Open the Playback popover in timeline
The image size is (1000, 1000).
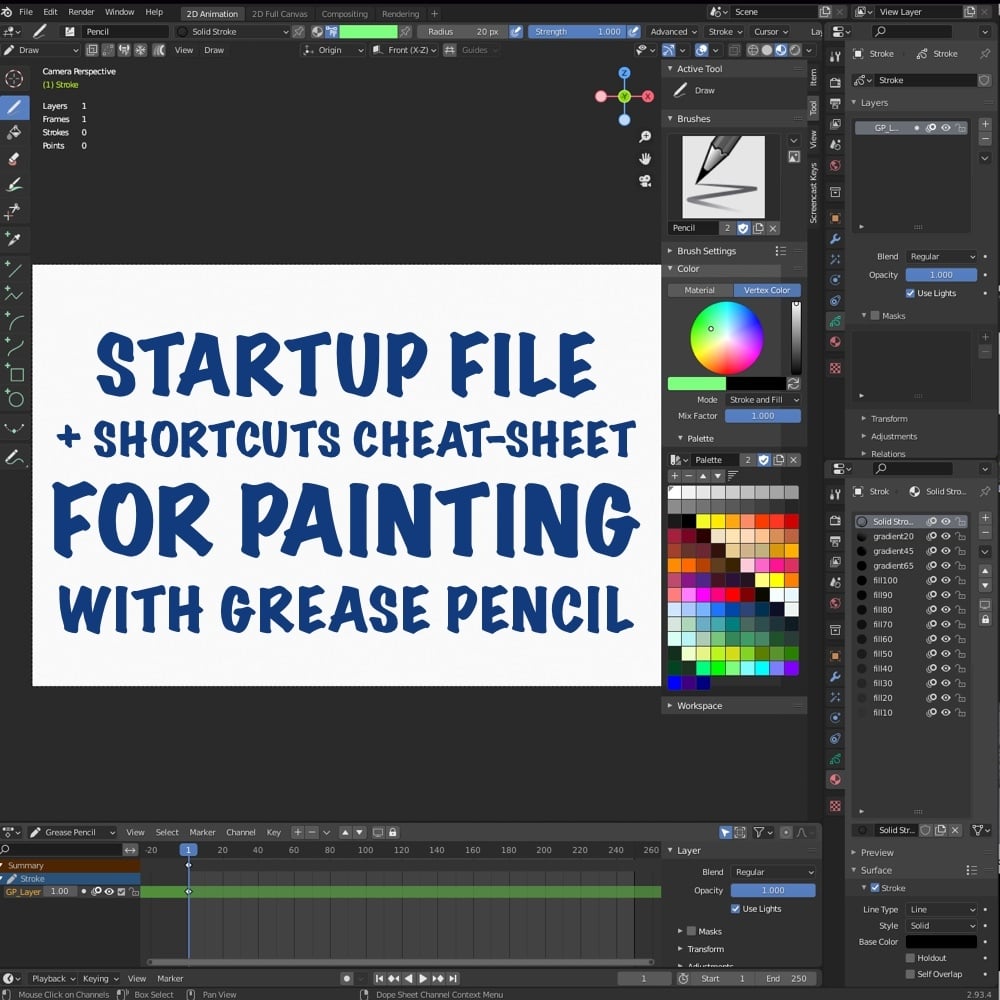pyautogui.click(x=54, y=978)
